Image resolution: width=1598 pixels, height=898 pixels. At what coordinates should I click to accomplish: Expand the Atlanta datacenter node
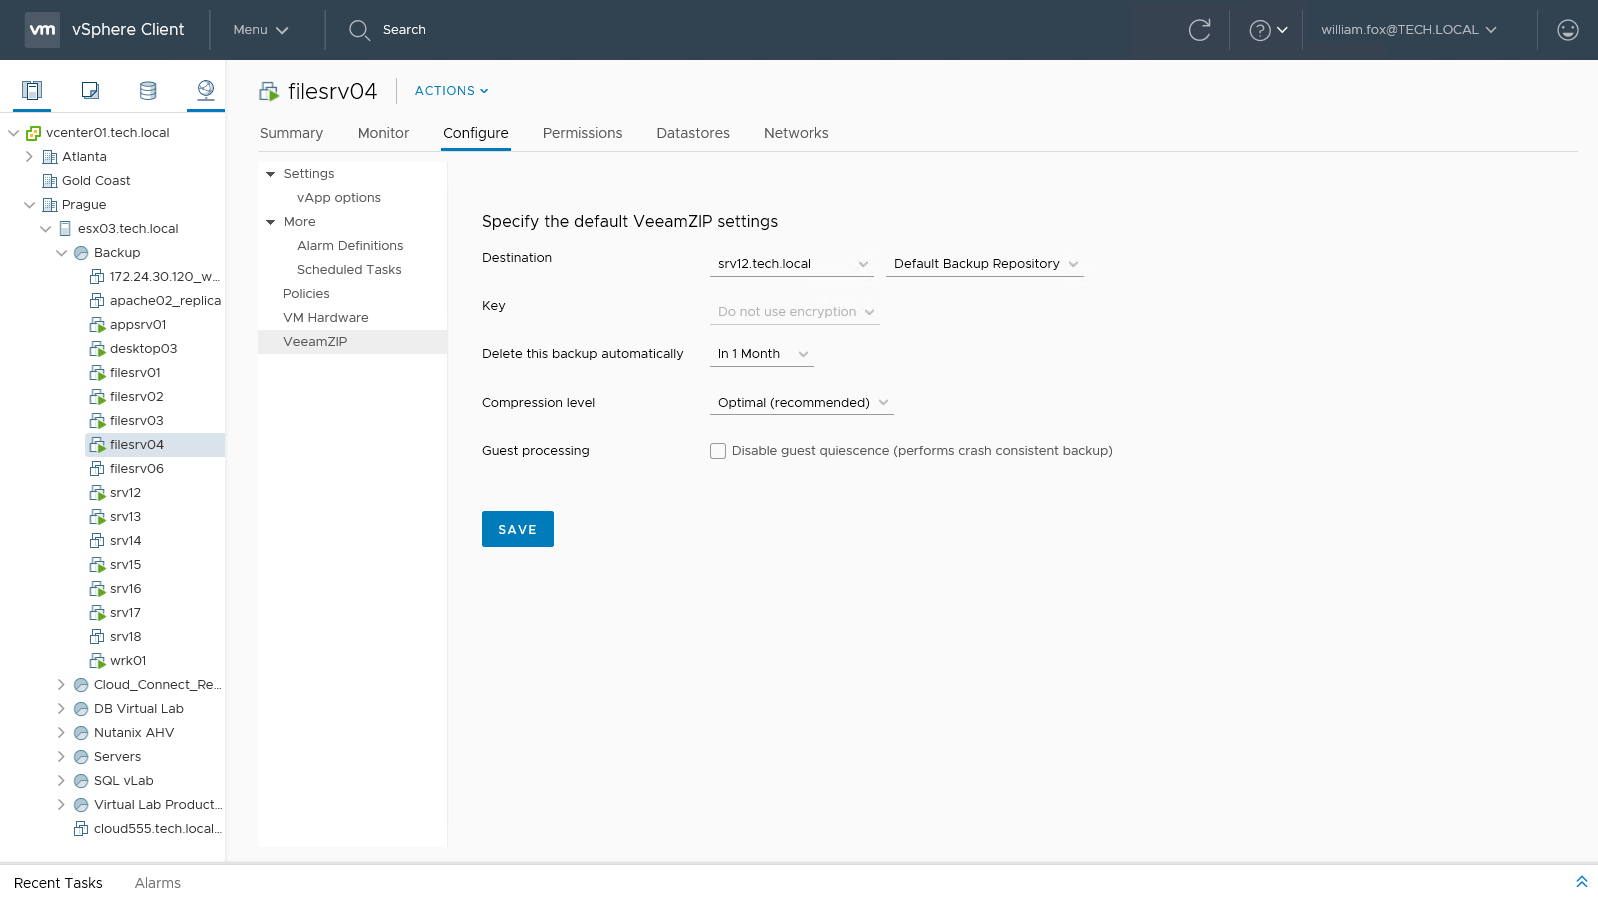point(29,157)
